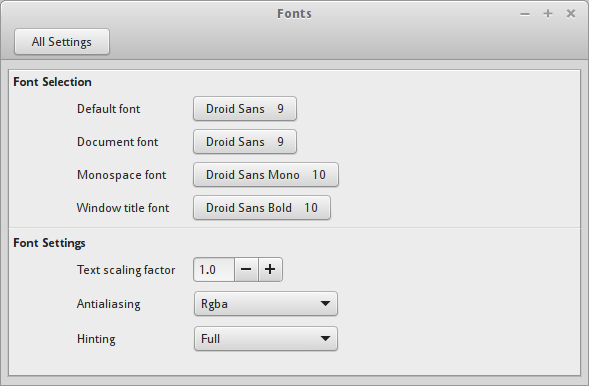Open Document font chooser button

(x=245, y=142)
